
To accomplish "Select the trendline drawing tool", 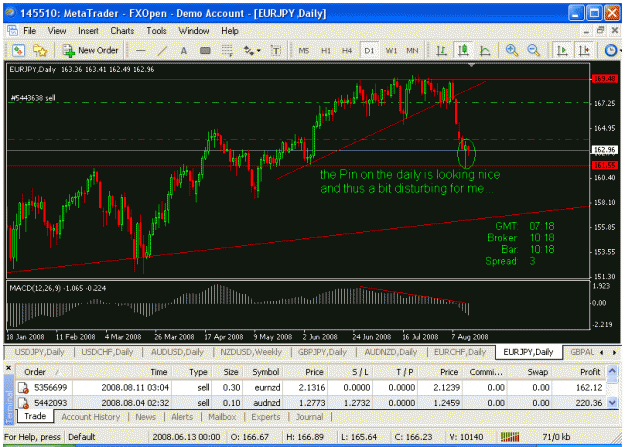I will [162, 51].
